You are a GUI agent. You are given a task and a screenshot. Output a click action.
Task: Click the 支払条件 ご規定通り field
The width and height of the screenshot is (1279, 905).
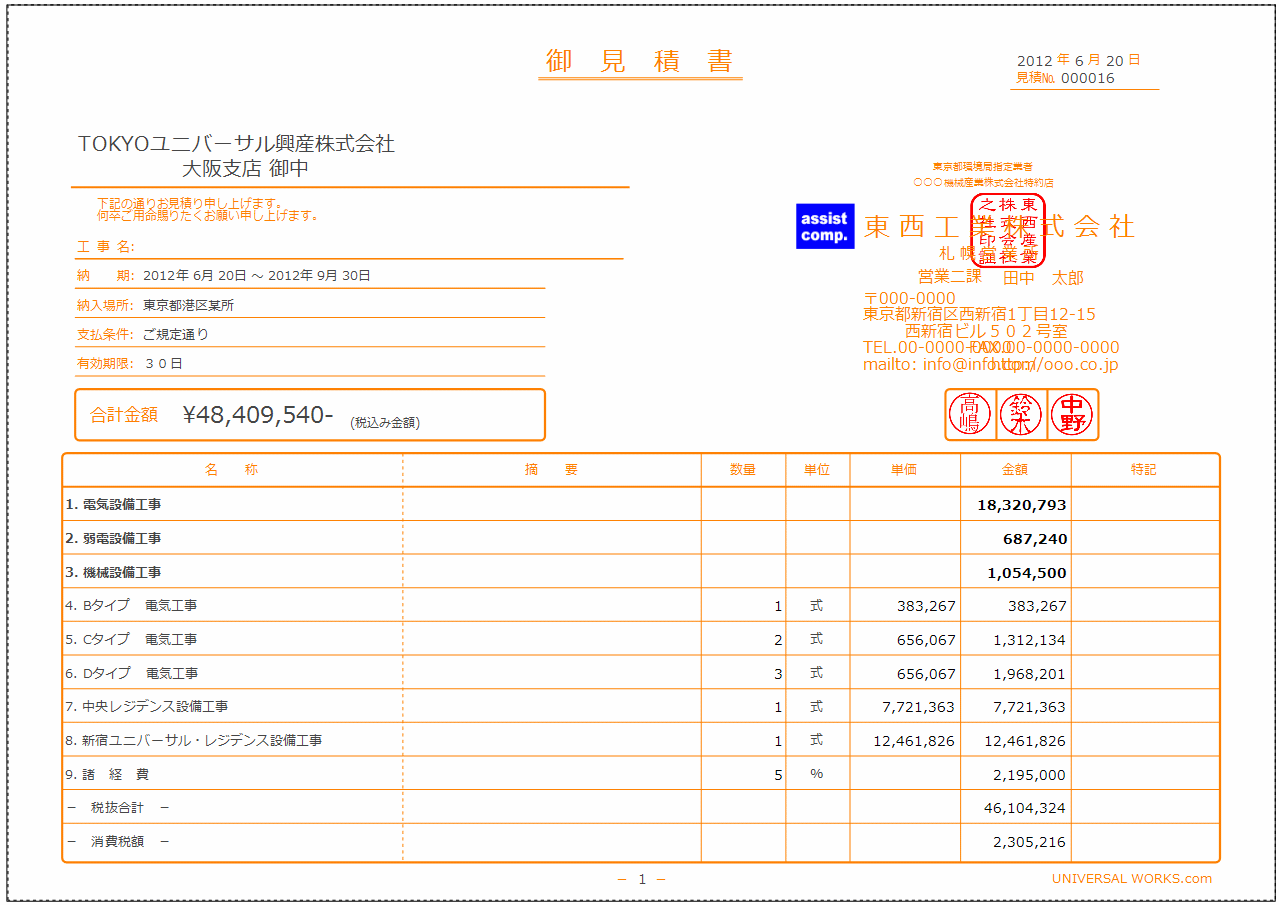click(175, 334)
